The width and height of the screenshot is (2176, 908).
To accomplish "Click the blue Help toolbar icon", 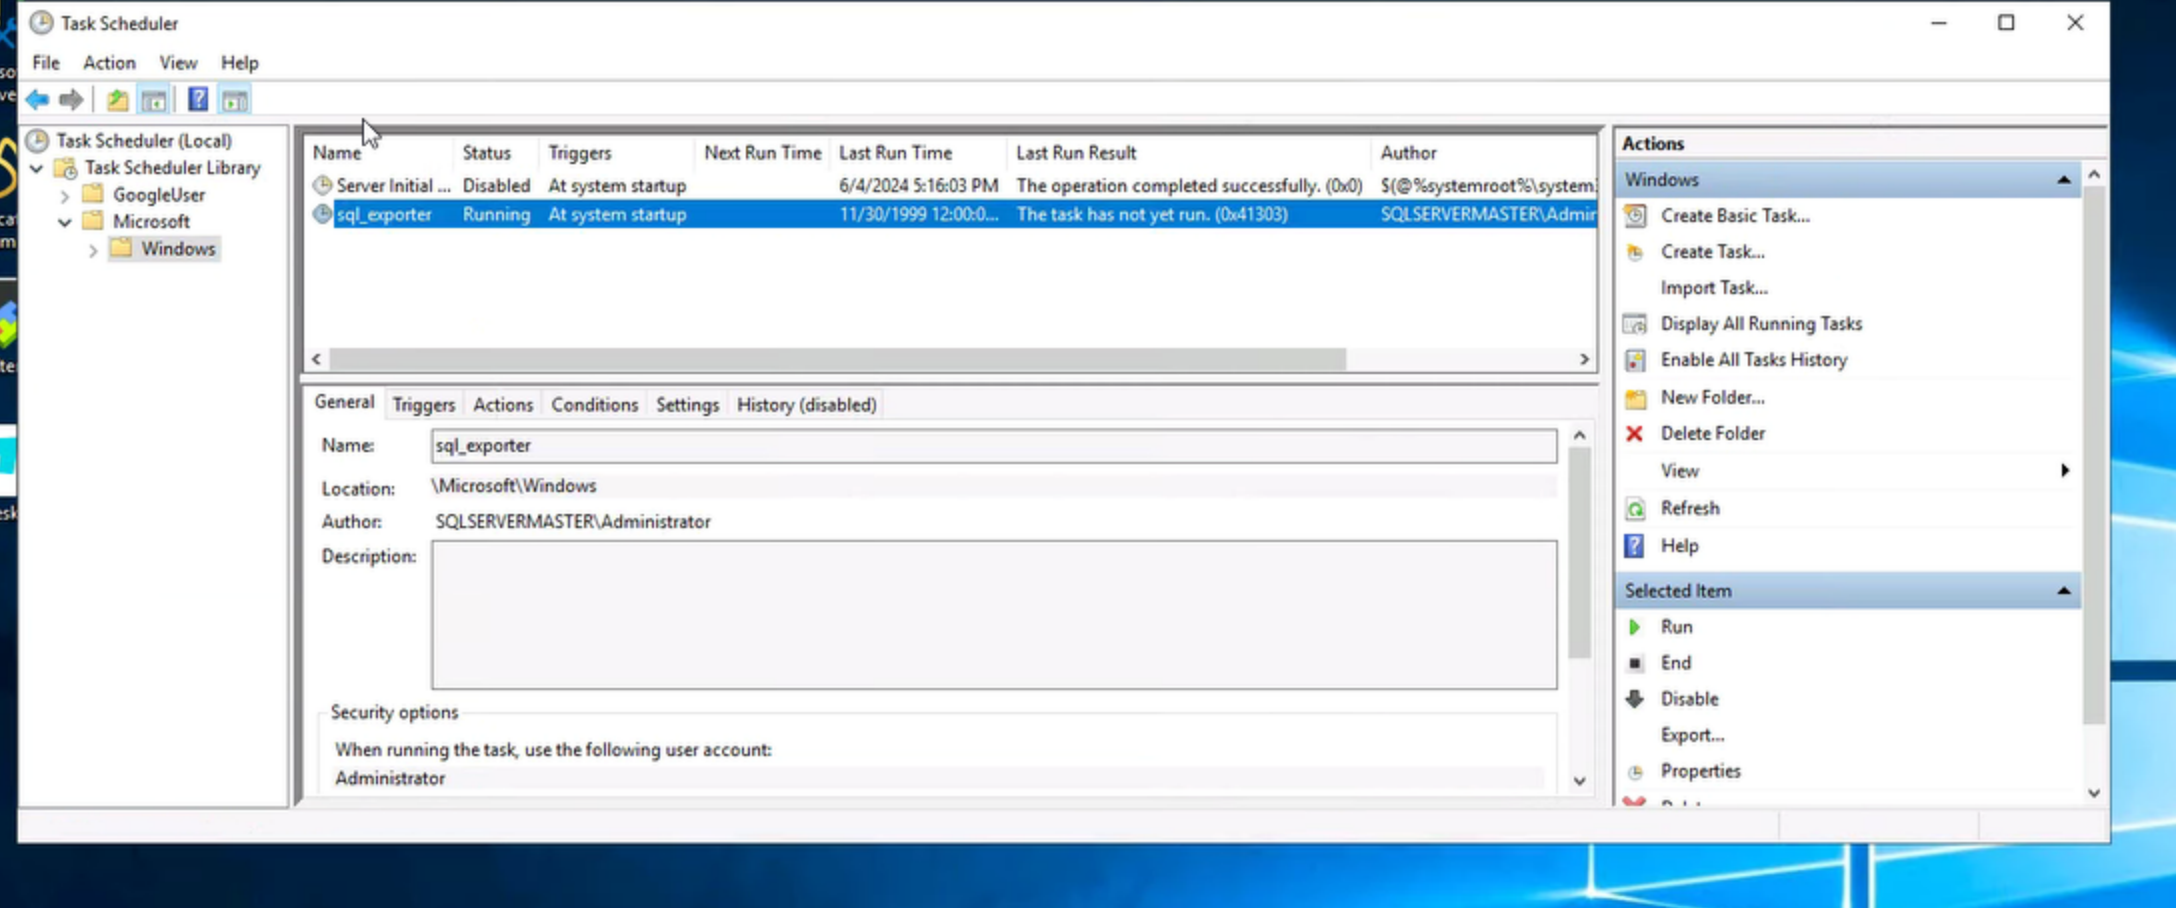I will click(x=198, y=99).
